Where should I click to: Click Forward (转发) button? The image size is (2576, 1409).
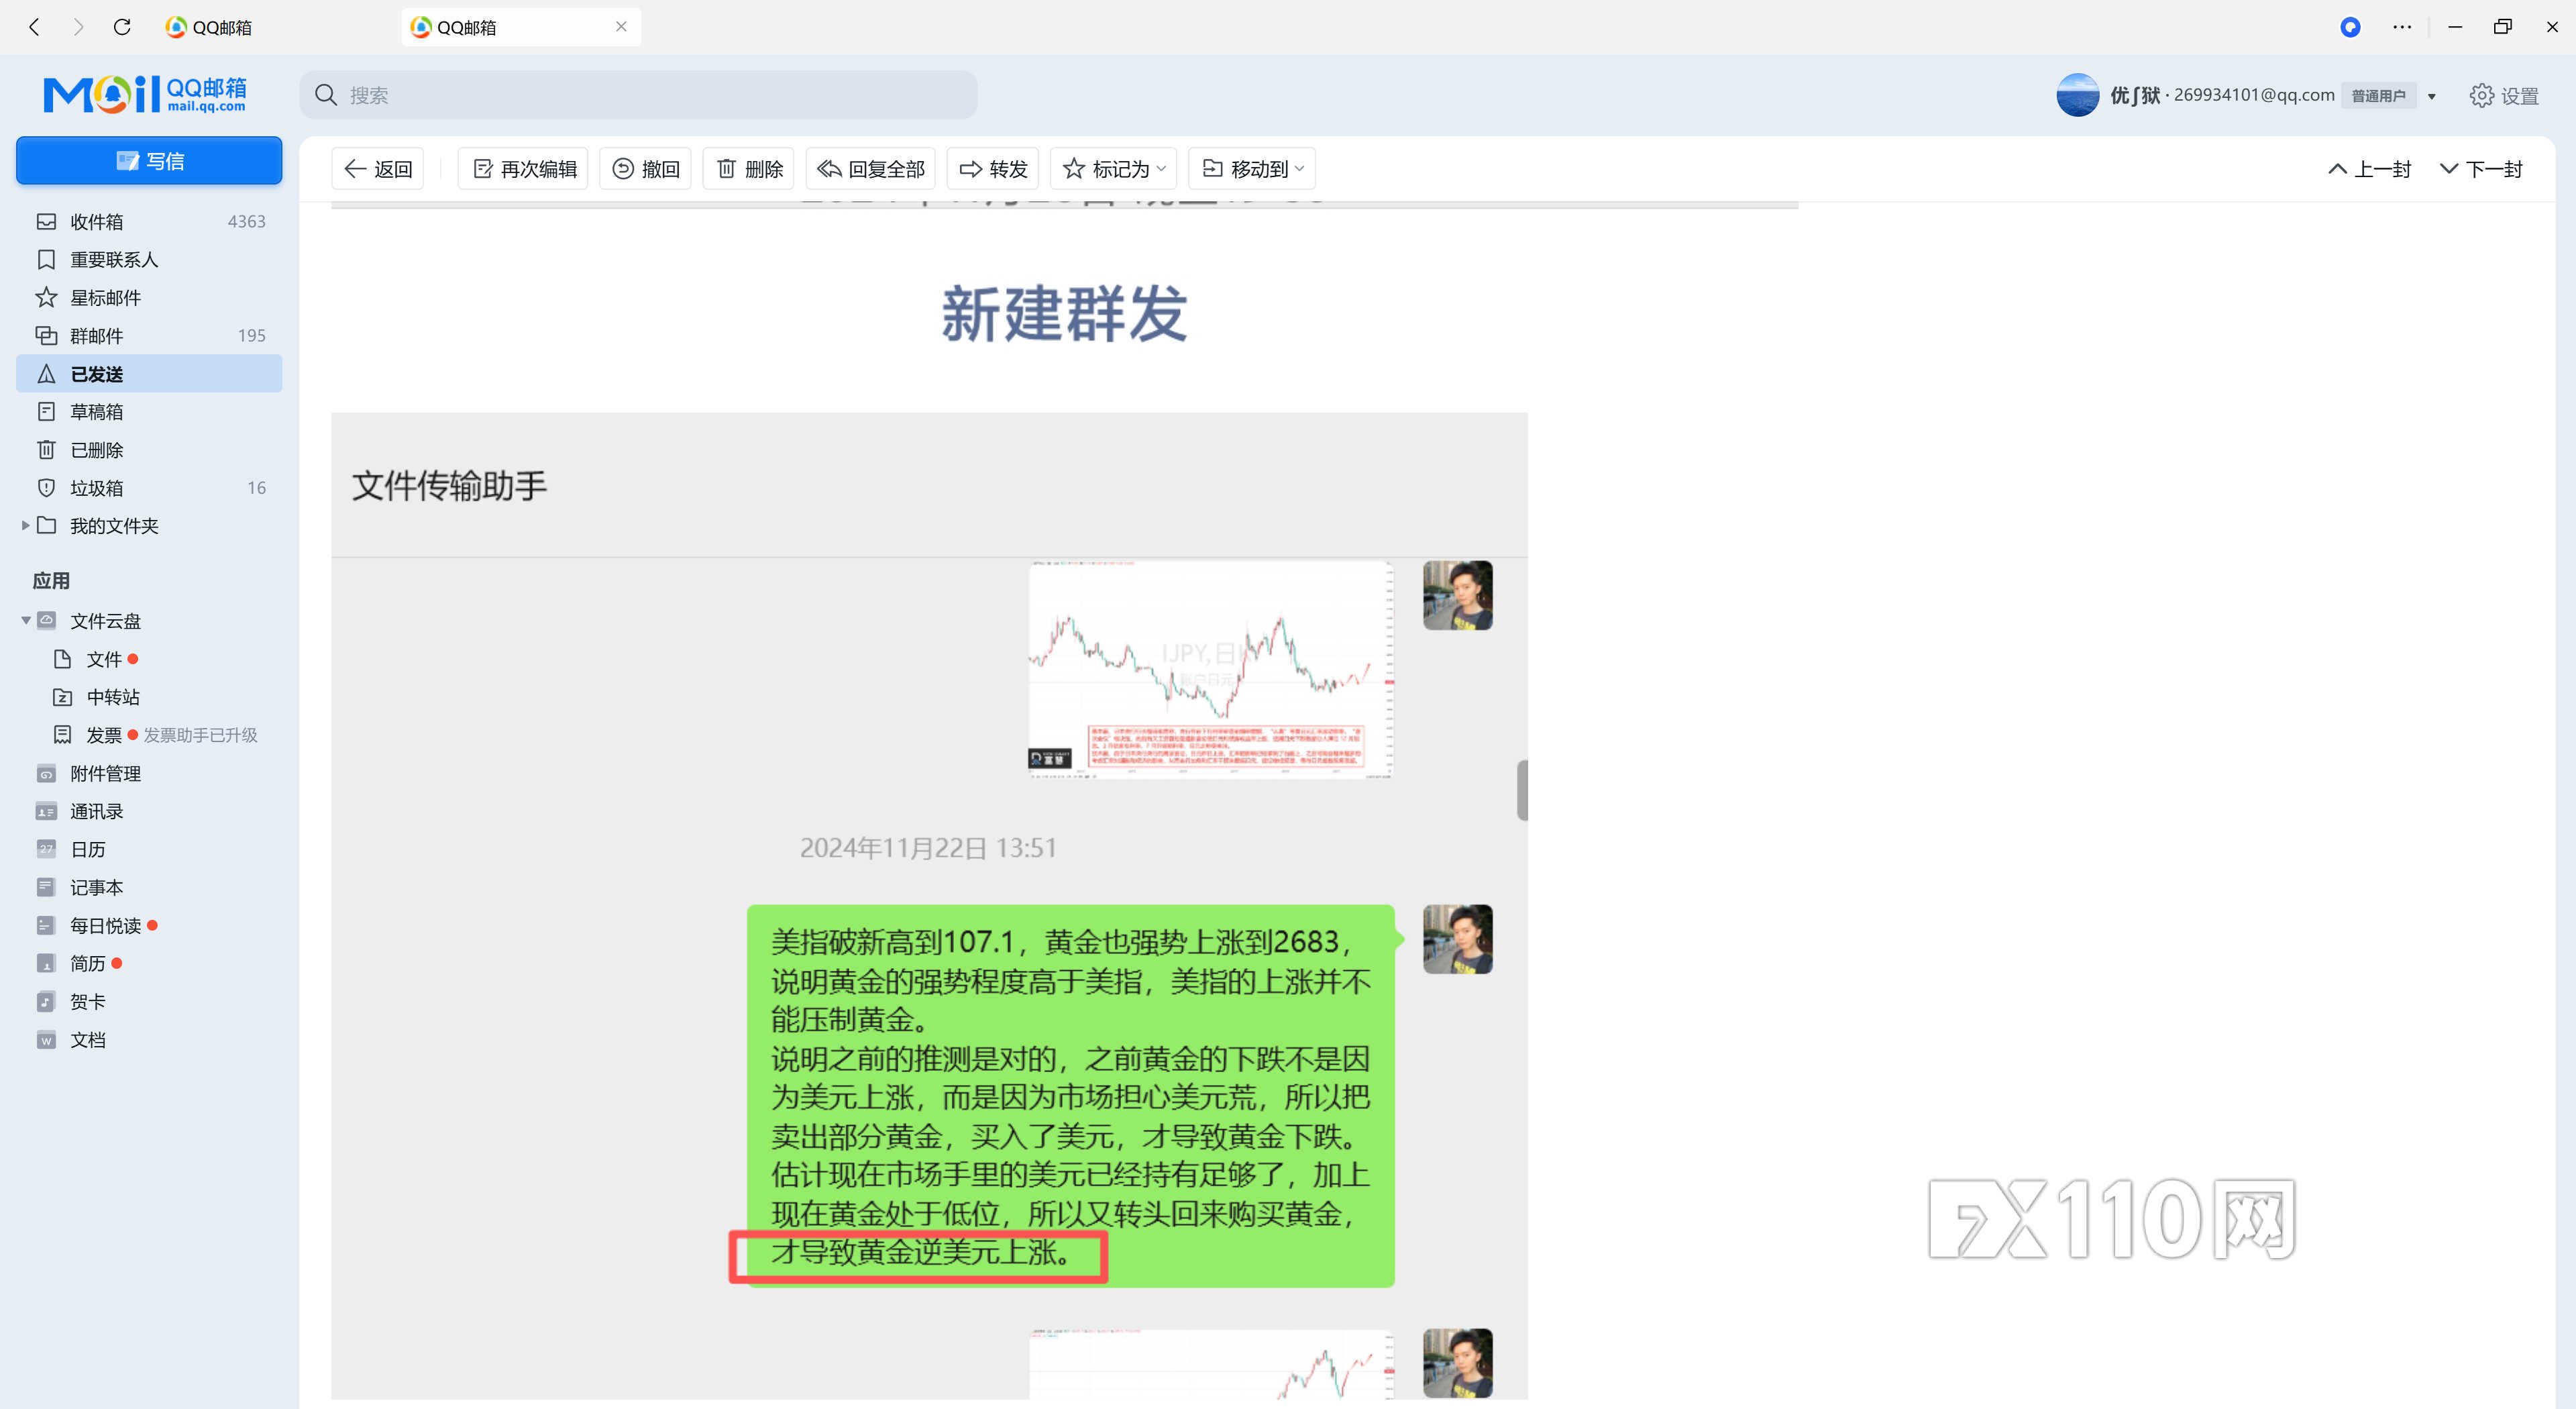[993, 169]
